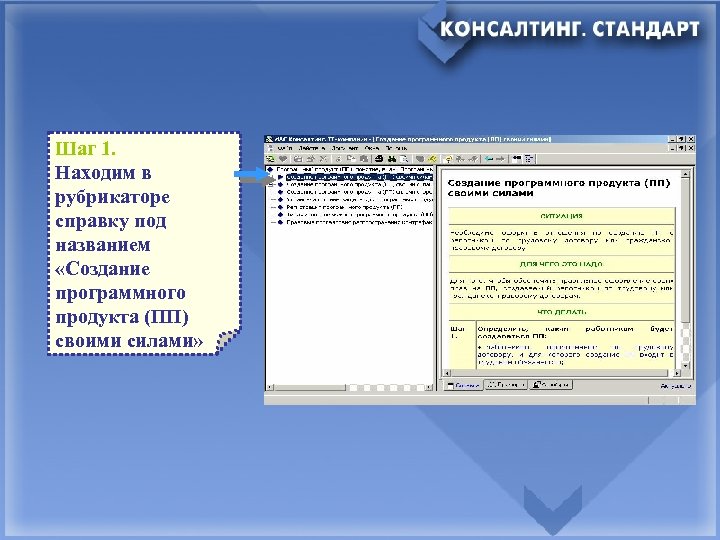
Task: Click the yellow lightbulb toolbar icon
Action: pos(448,159)
